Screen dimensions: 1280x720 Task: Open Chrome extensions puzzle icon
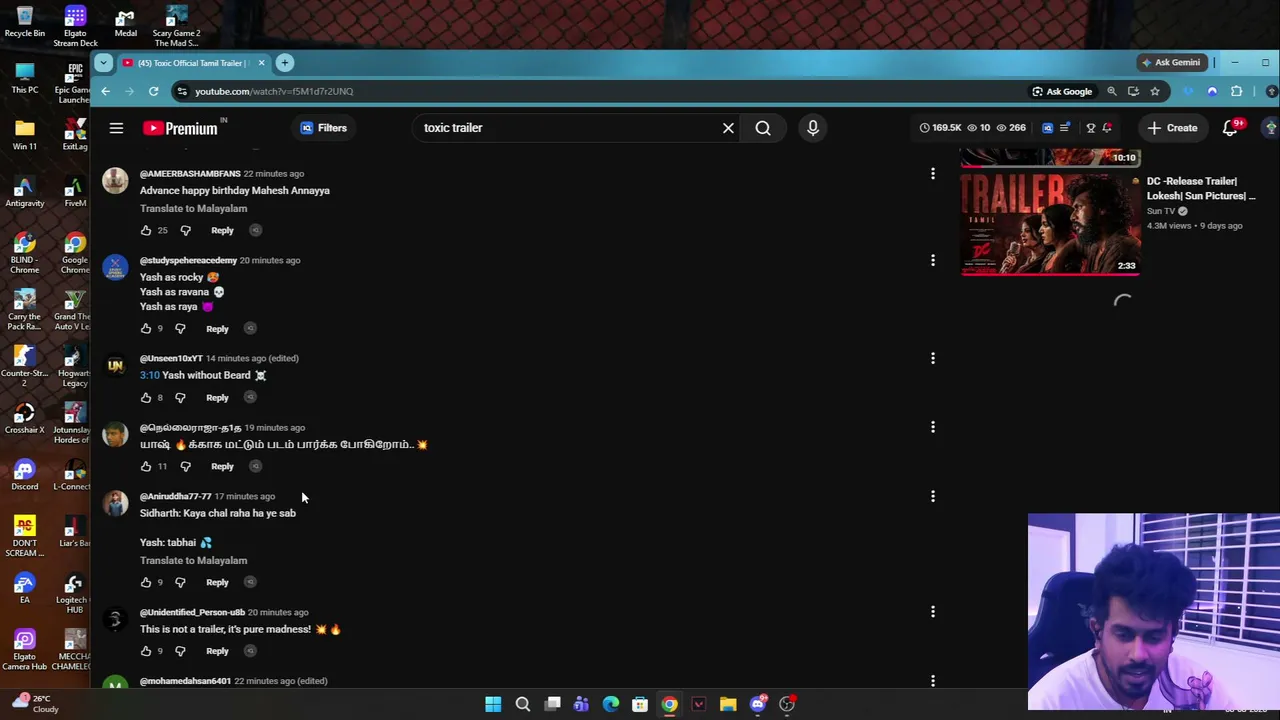pyautogui.click(x=1236, y=91)
